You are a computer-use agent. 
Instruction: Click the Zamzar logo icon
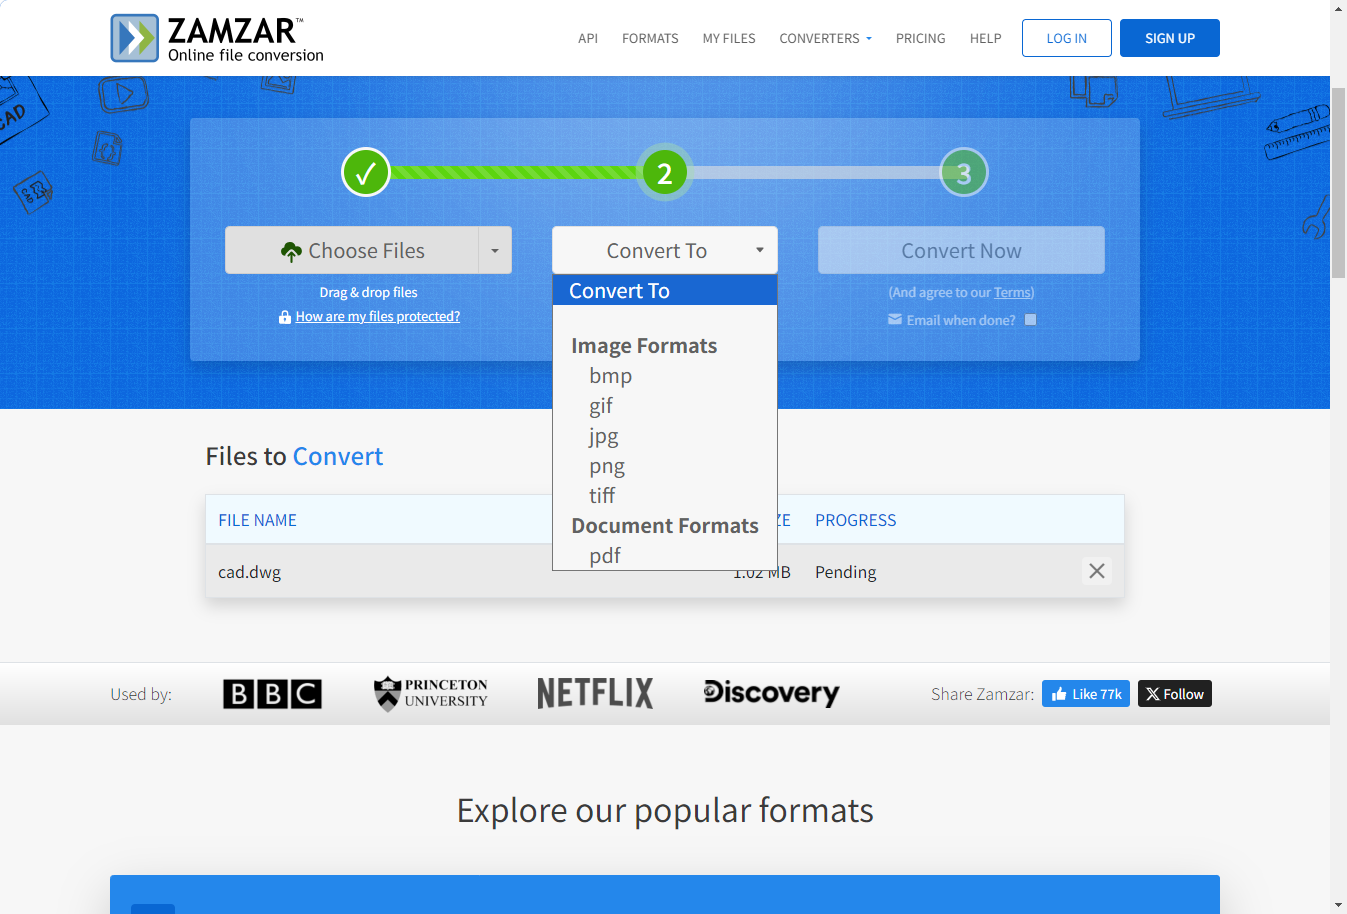(x=135, y=38)
